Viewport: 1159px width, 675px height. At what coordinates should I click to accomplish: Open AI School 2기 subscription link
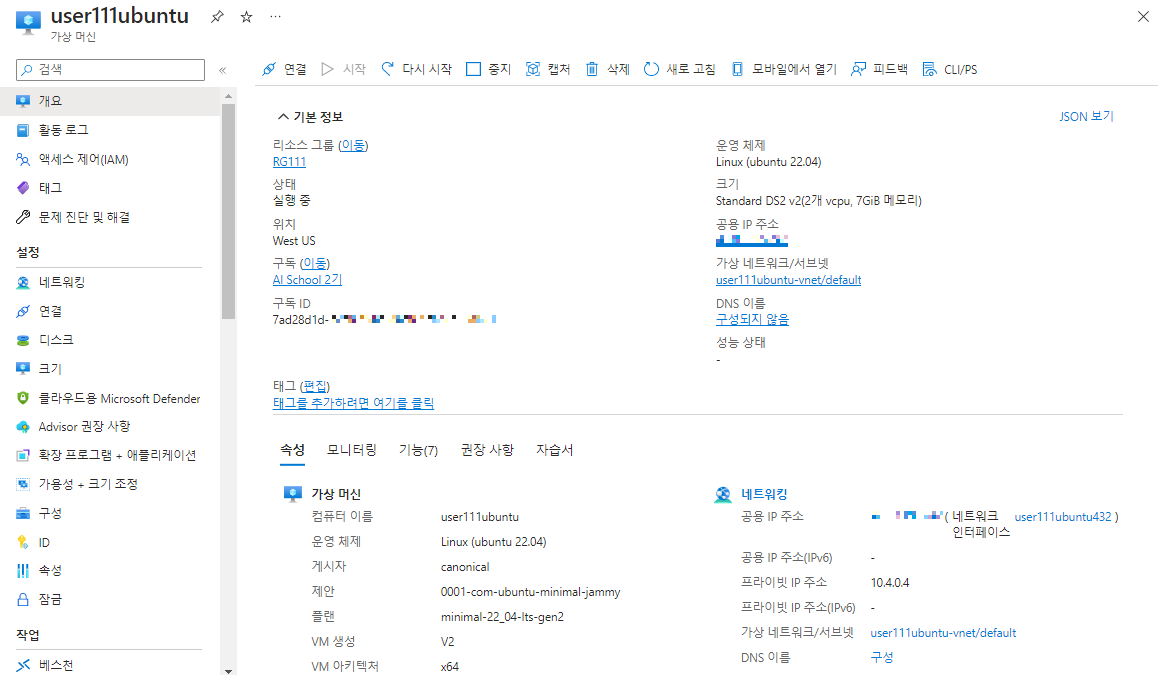click(307, 280)
